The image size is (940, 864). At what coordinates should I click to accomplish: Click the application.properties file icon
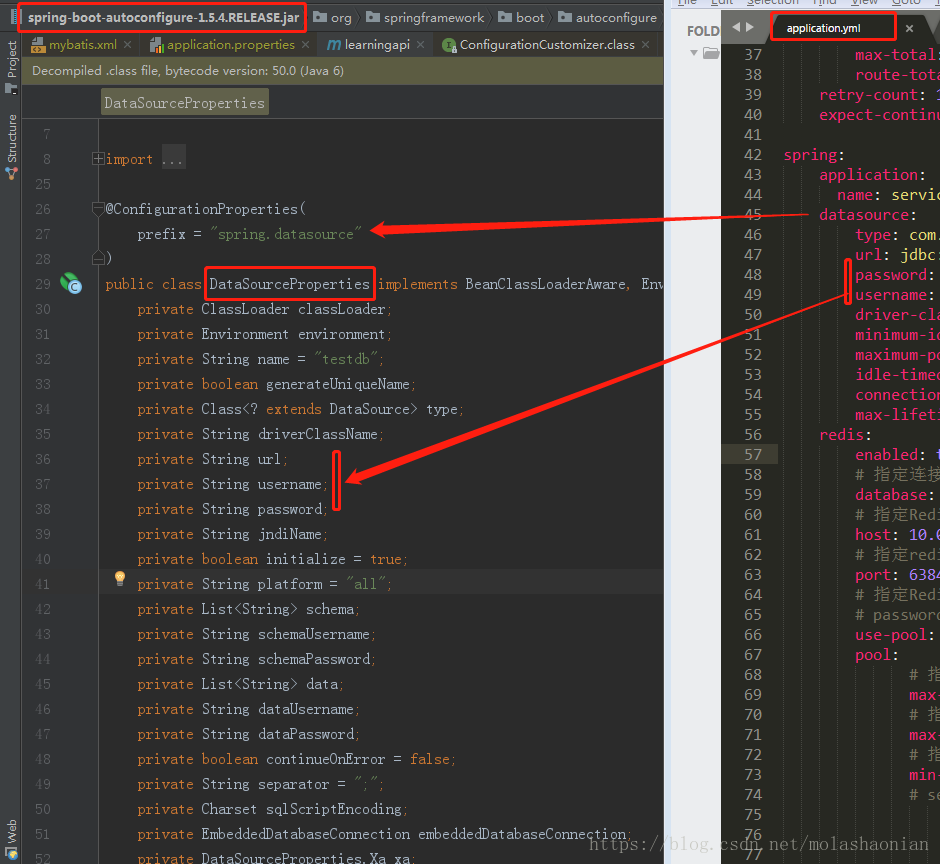(x=156, y=45)
